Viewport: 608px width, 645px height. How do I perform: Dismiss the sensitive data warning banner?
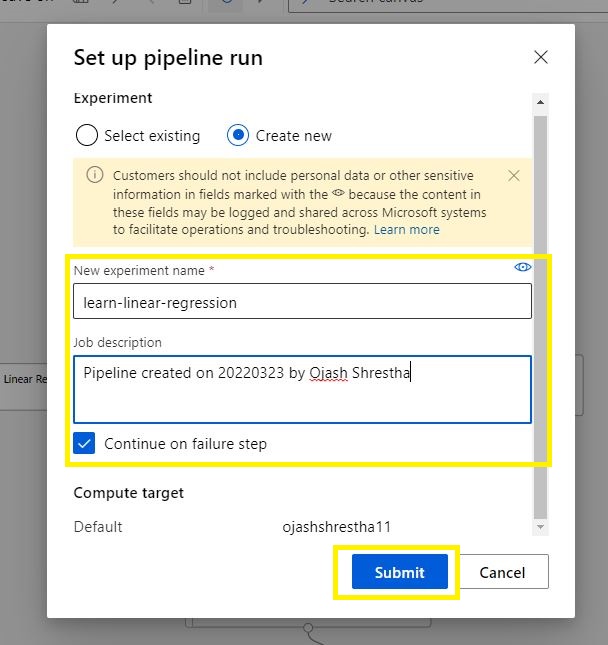[514, 175]
